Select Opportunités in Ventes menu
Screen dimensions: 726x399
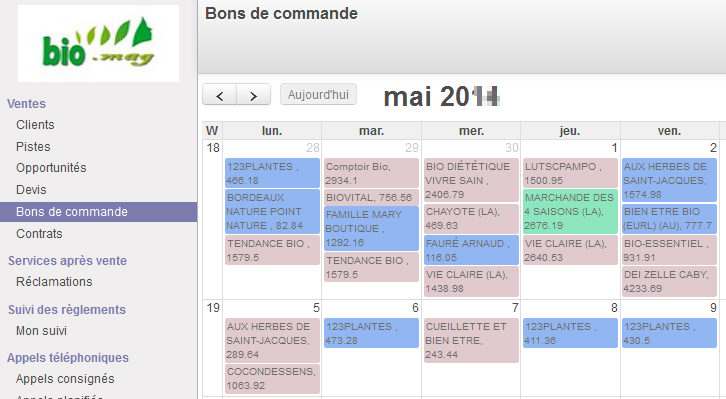(x=51, y=168)
